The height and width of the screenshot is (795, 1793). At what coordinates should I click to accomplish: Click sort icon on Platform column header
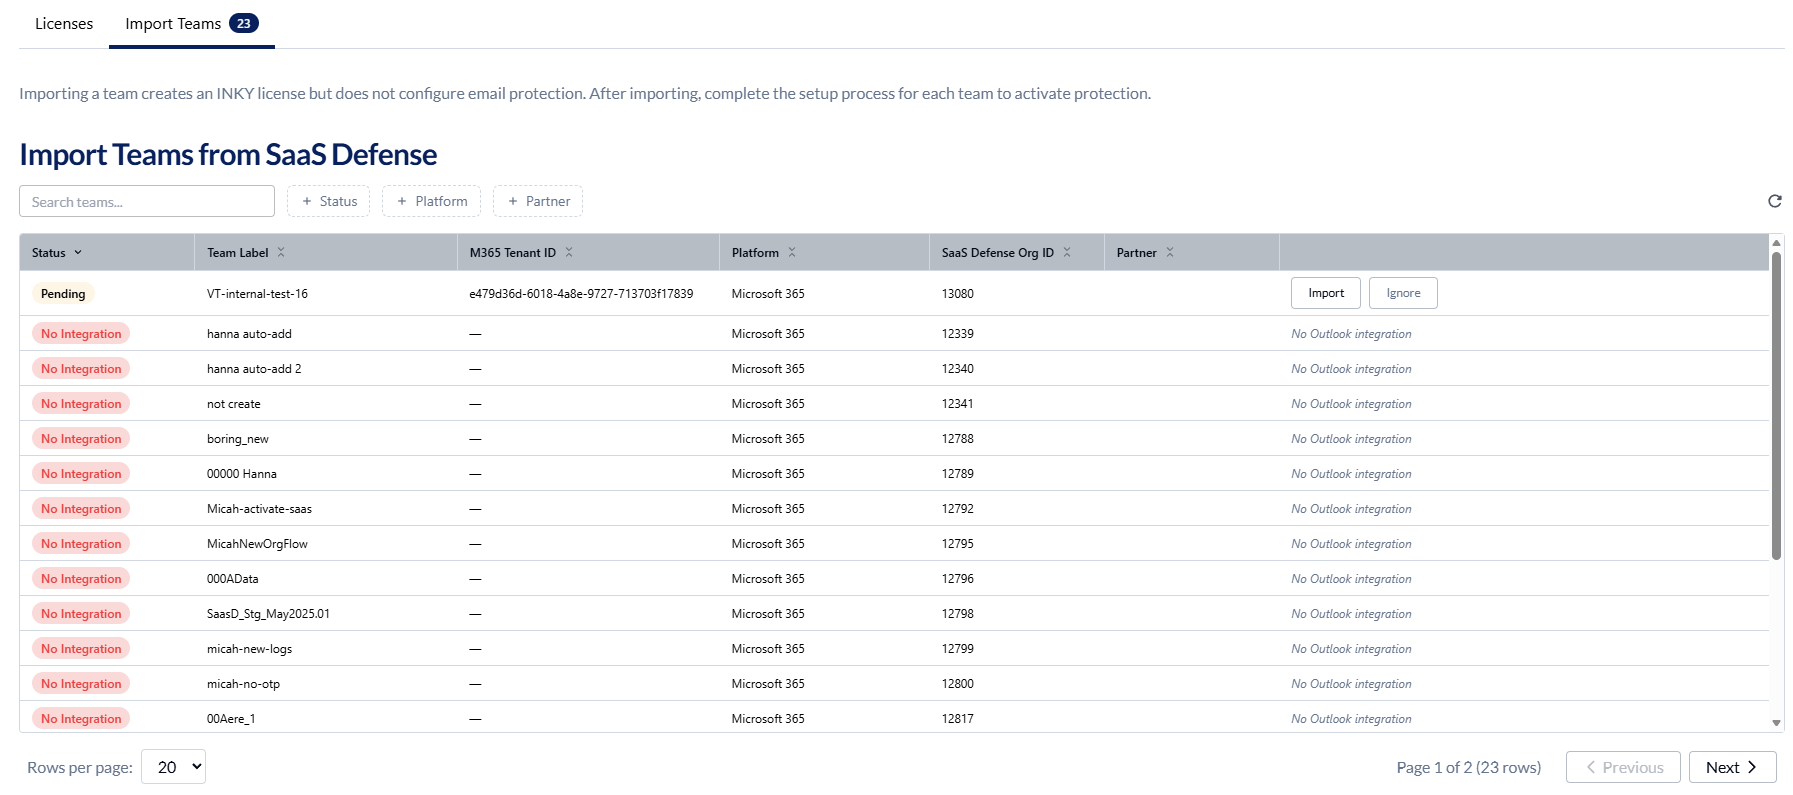click(x=792, y=252)
